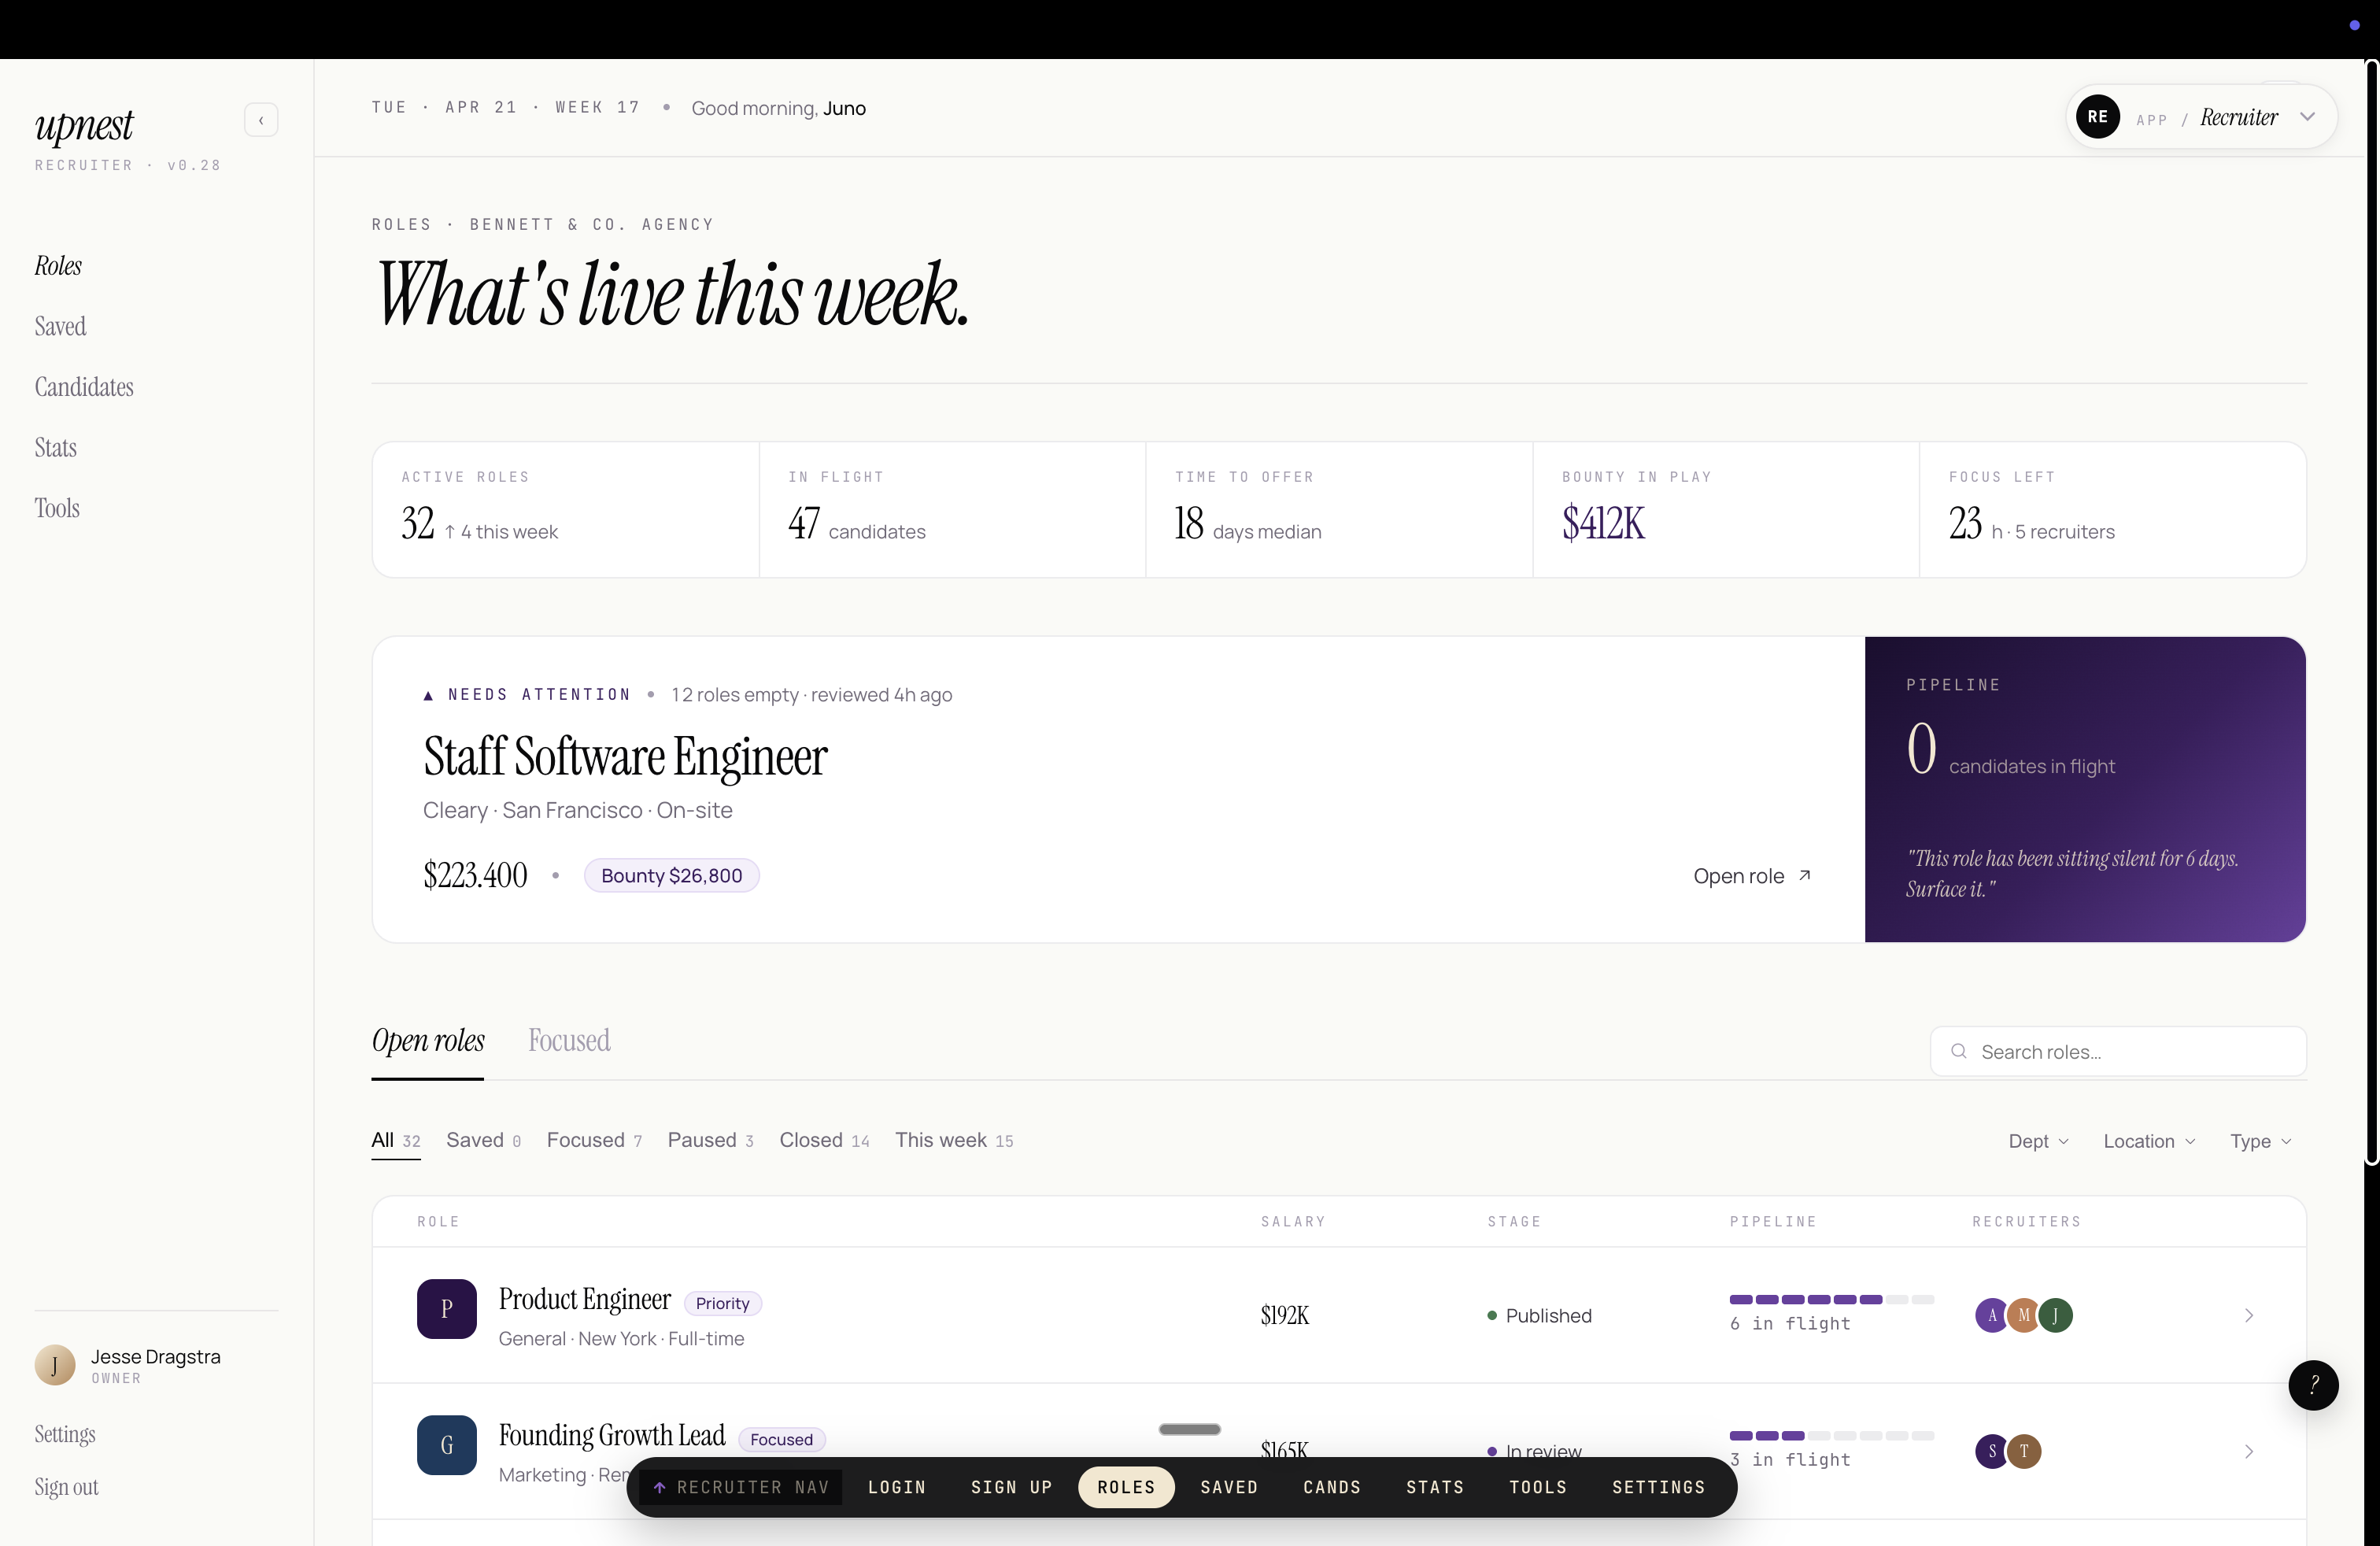This screenshot has width=2380, height=1546.
Task: Click recruiter avatar A on Product Engineer
Action: (x=1991, y=1315)
